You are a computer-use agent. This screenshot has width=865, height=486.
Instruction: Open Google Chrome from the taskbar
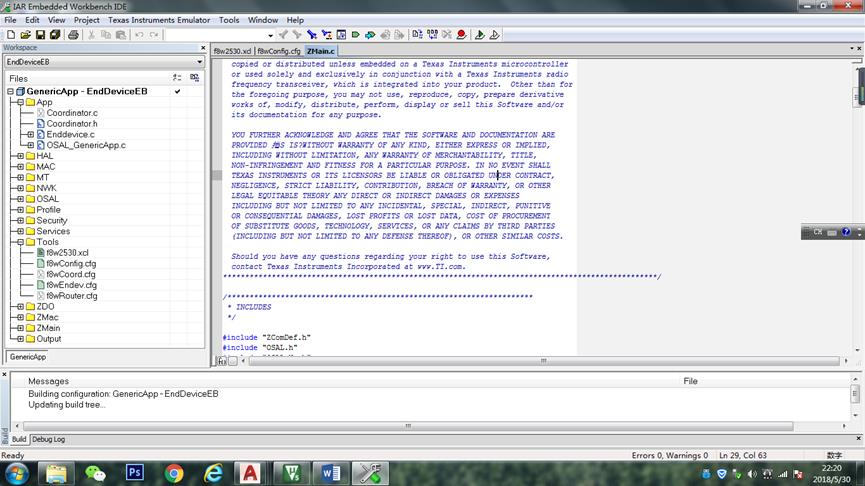click(174, 474)
